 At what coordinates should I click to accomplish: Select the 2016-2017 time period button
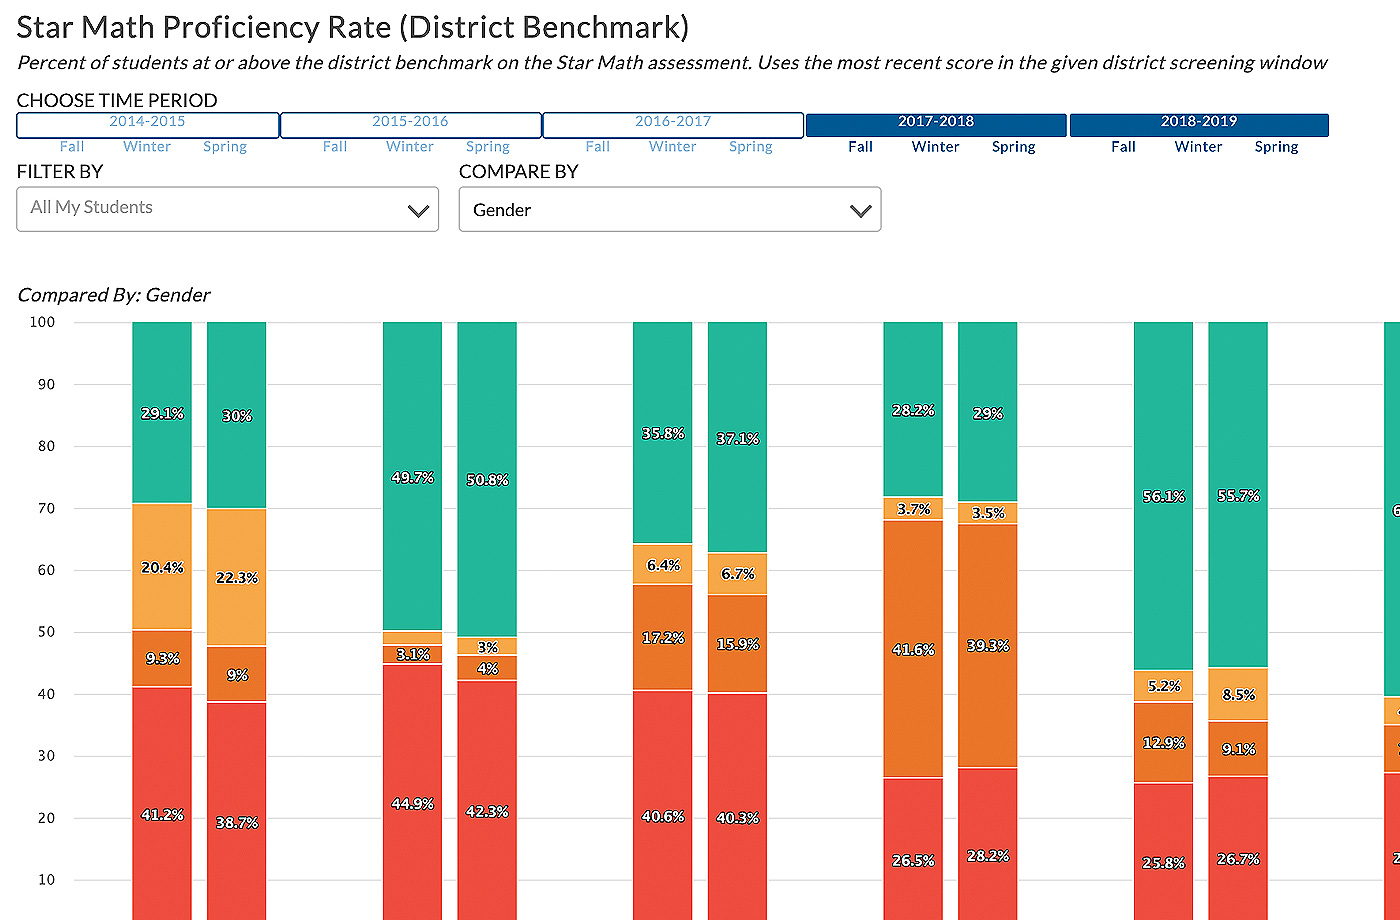[x=673, y=125]
